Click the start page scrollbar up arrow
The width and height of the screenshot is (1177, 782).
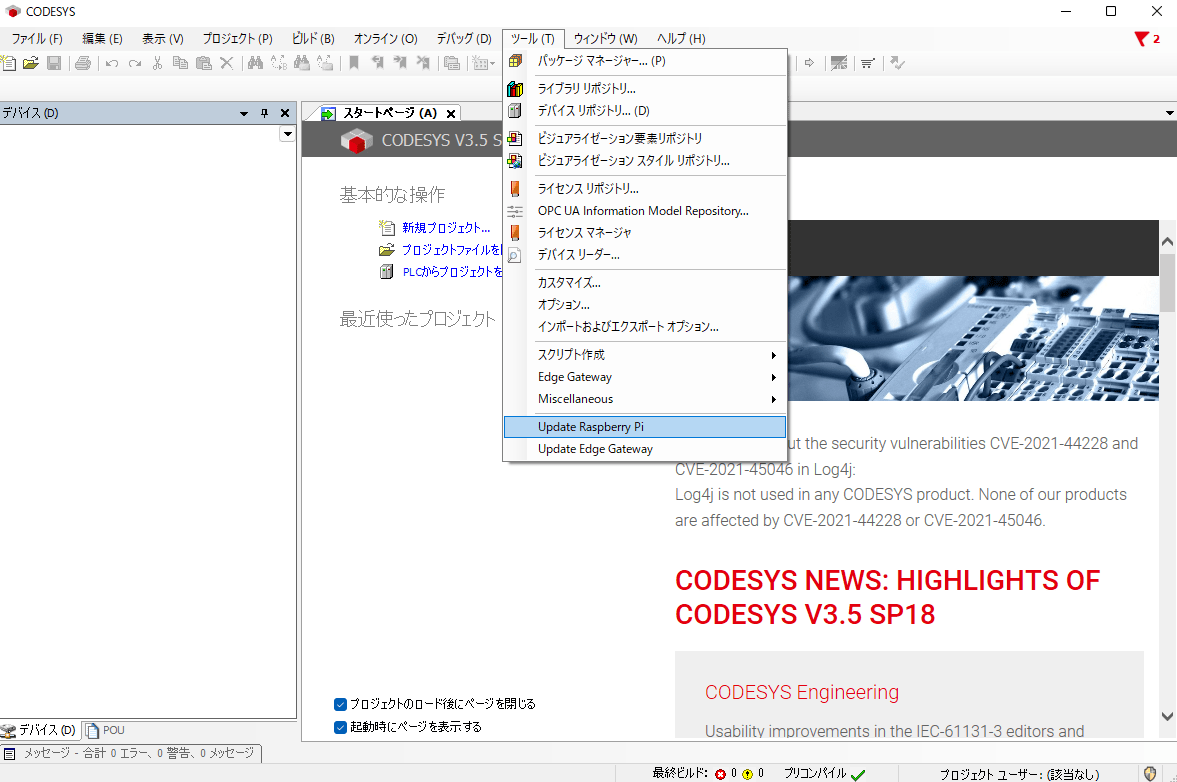click(1167, 242)
